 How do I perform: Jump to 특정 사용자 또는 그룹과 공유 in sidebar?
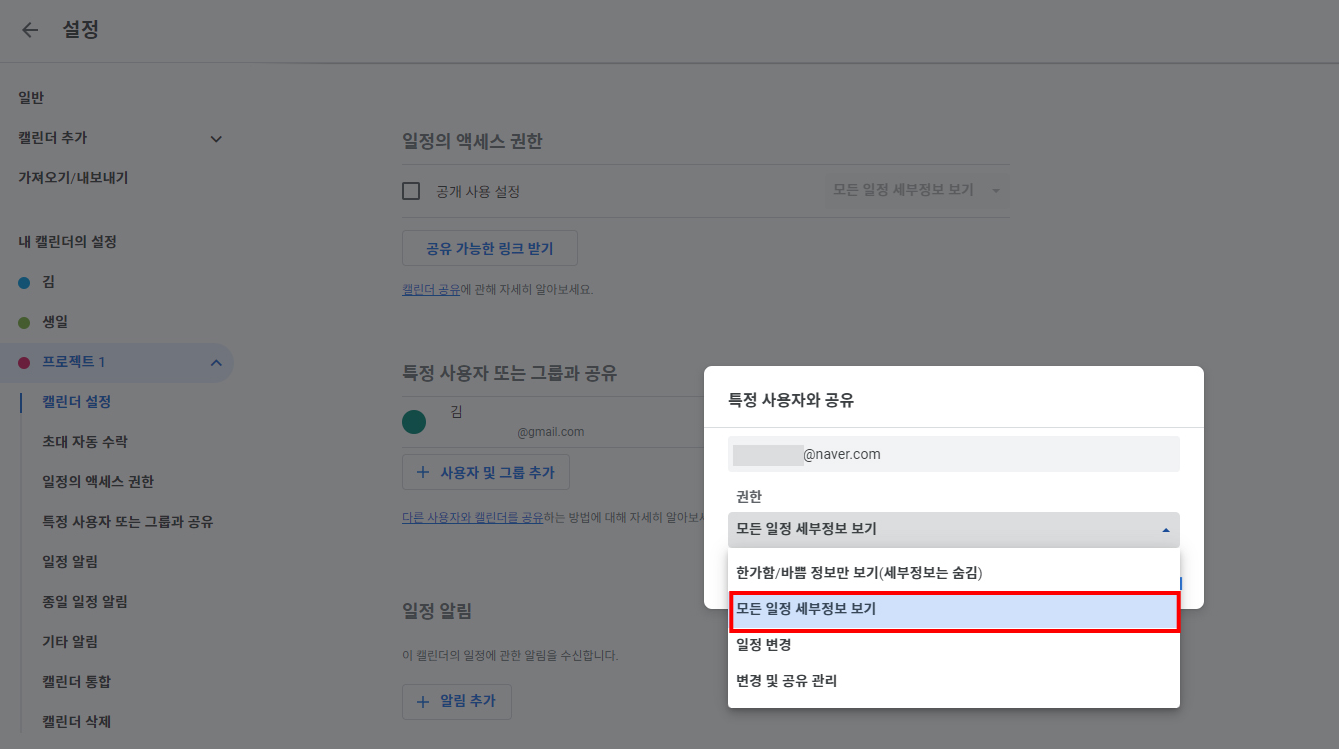tap(128, 522)
